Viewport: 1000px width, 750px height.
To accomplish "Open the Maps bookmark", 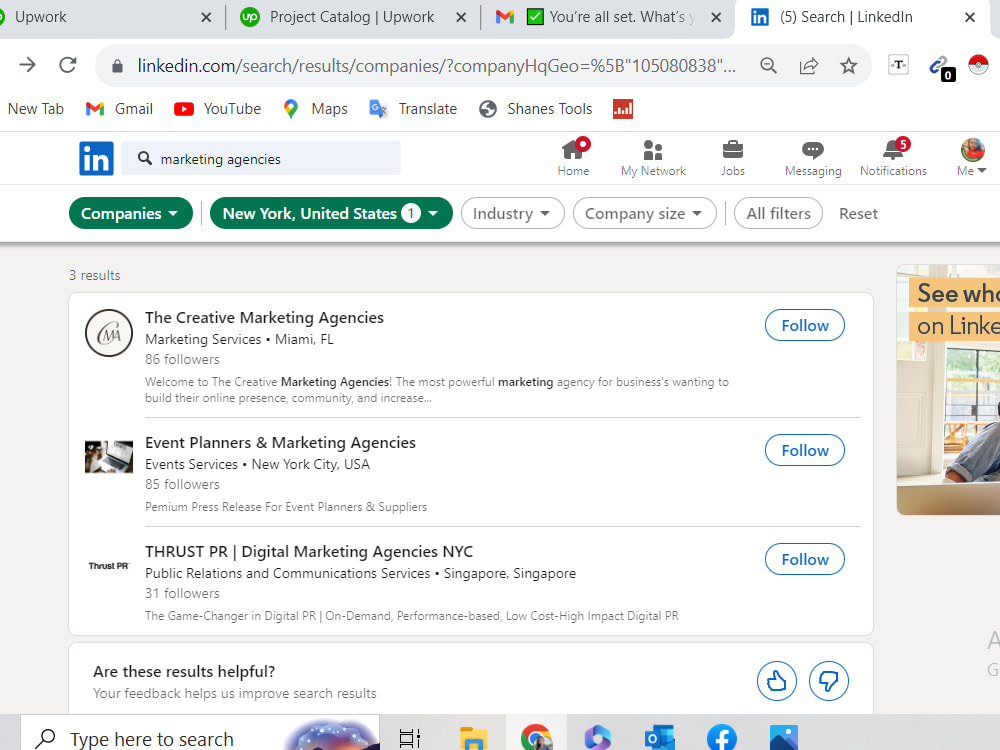I will tap(316, 109).
